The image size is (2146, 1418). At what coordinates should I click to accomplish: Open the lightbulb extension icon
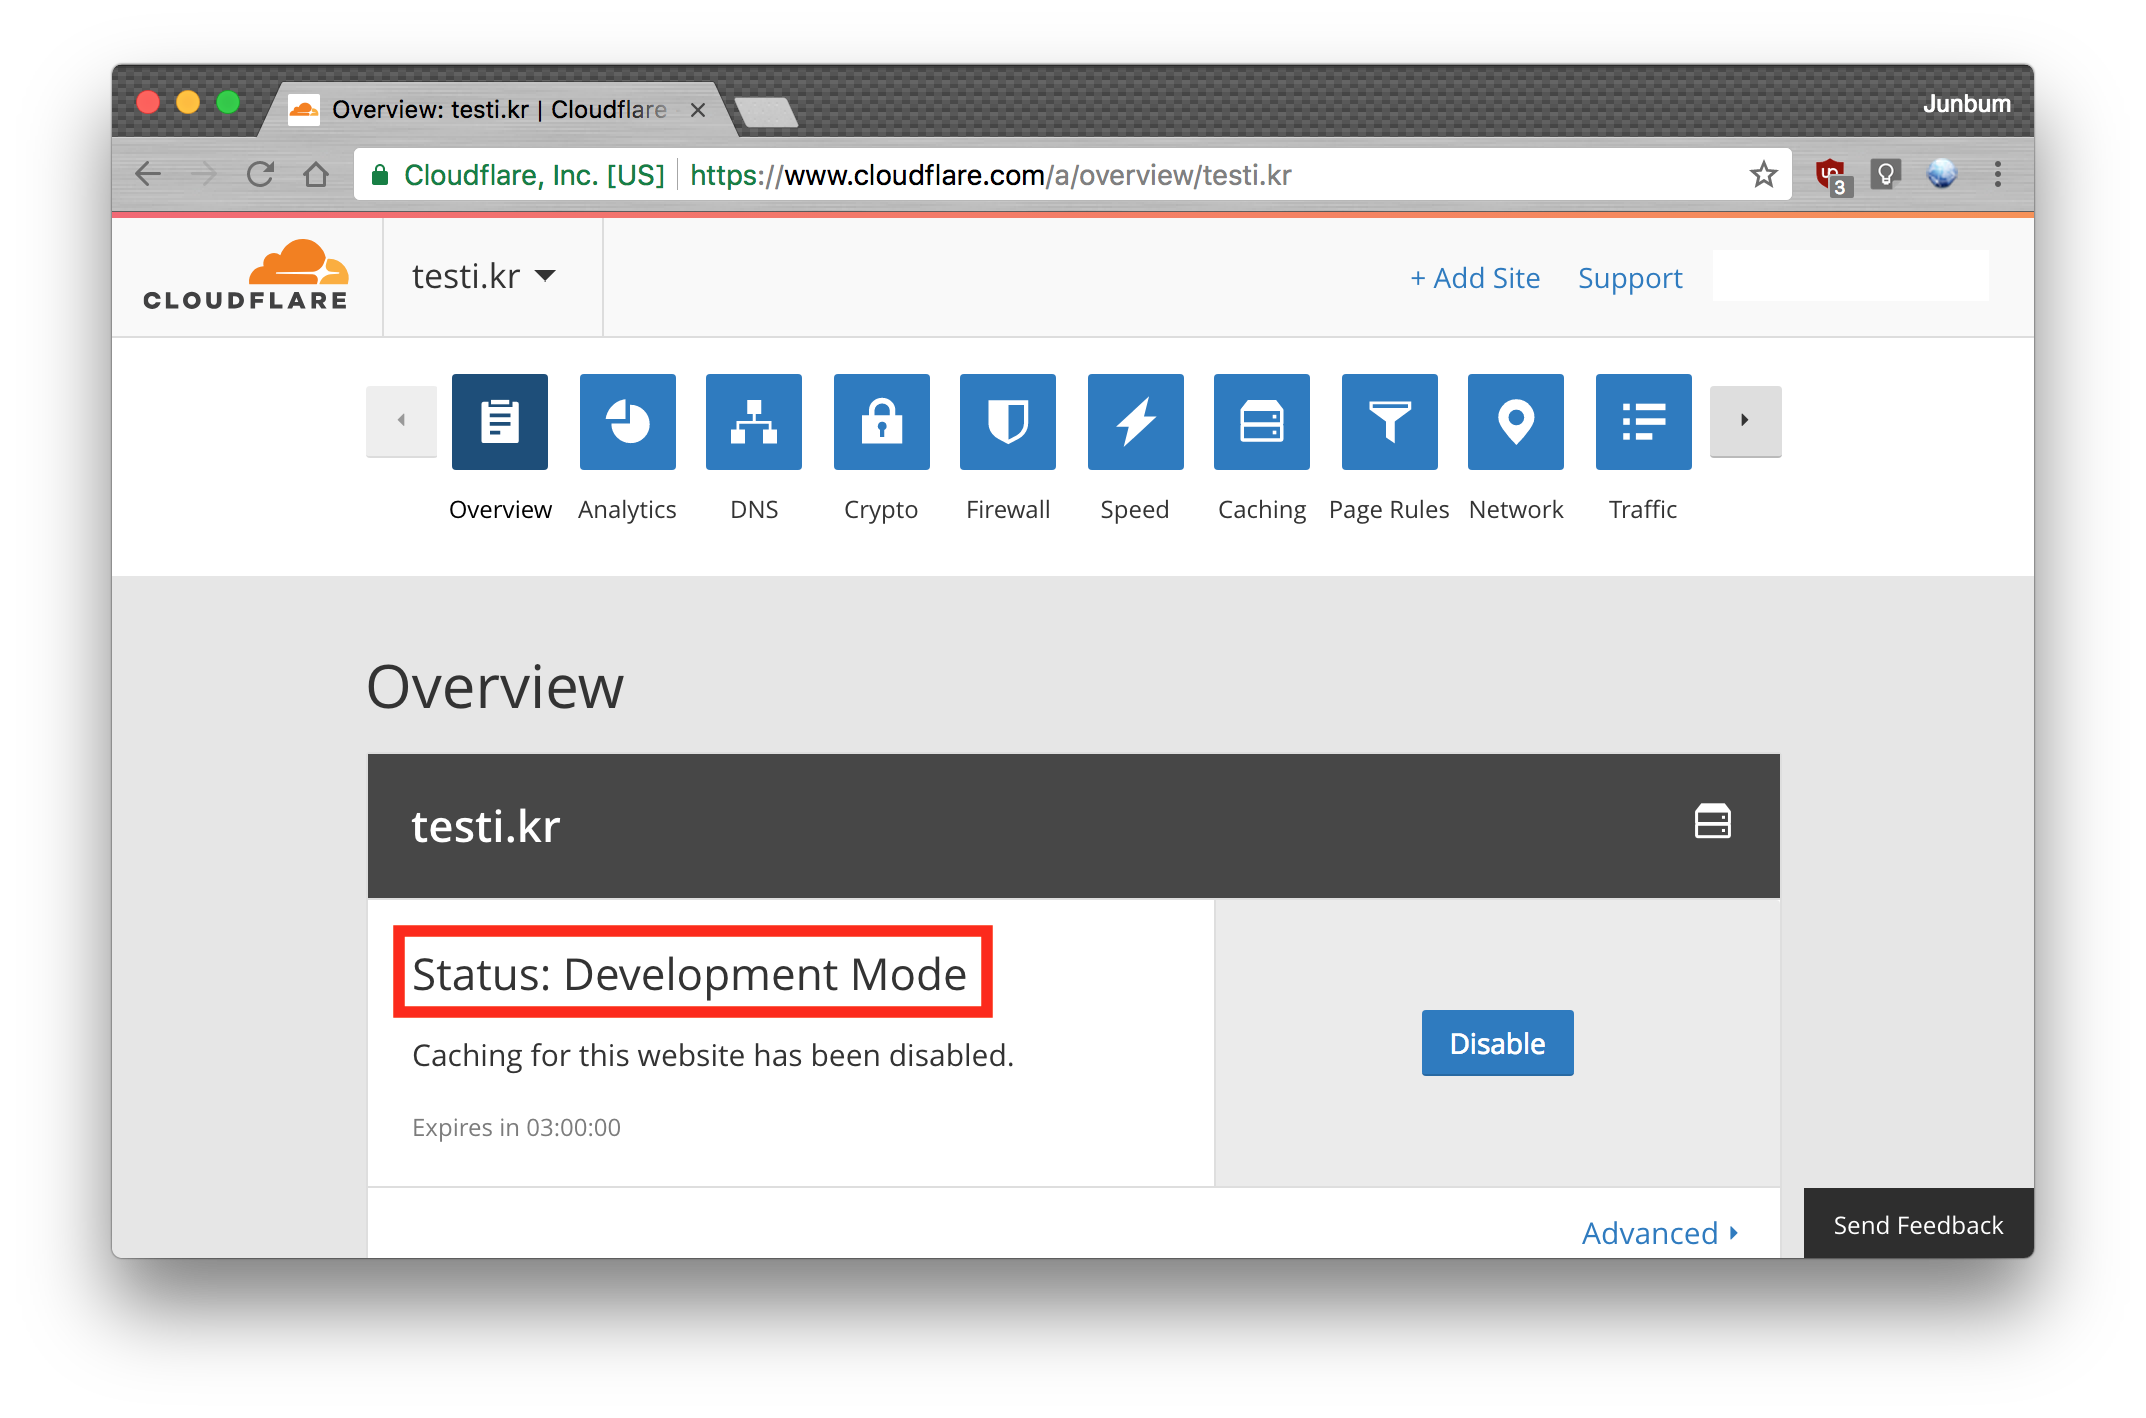click(1885, 175)
